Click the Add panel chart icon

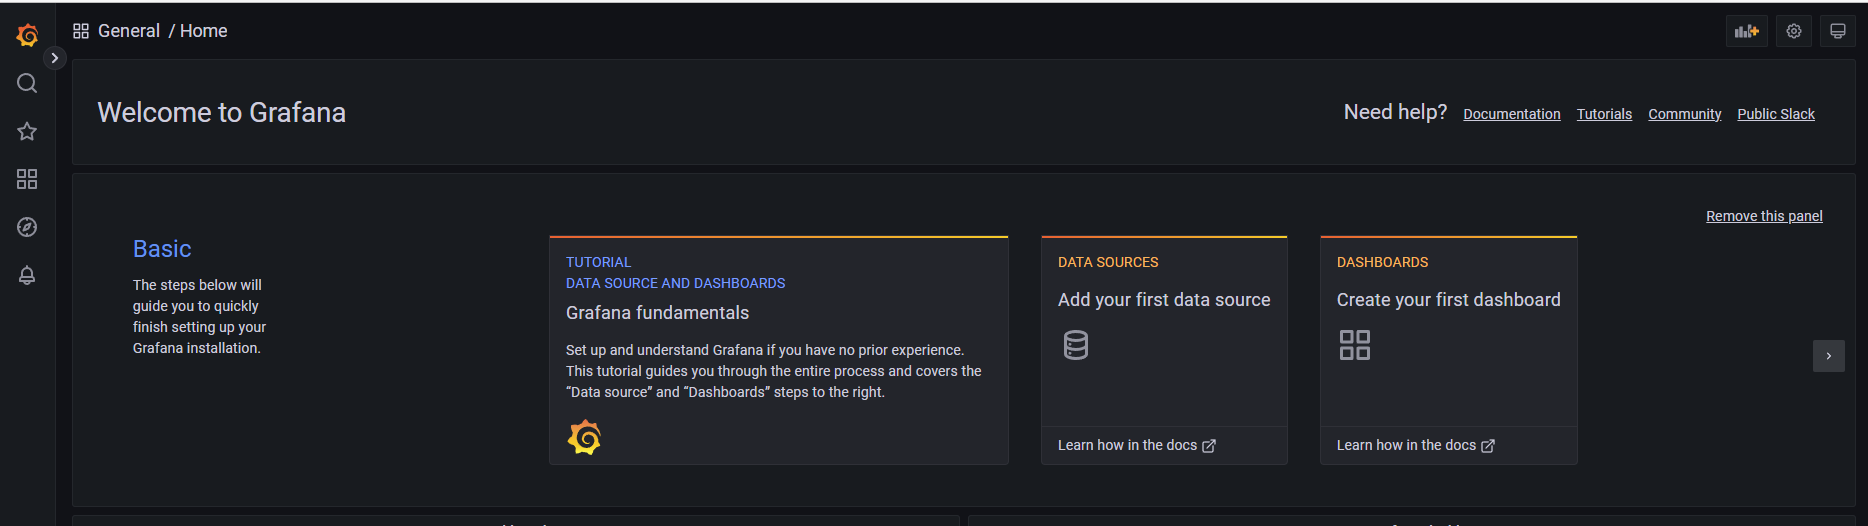click(x=1747, y=31)
